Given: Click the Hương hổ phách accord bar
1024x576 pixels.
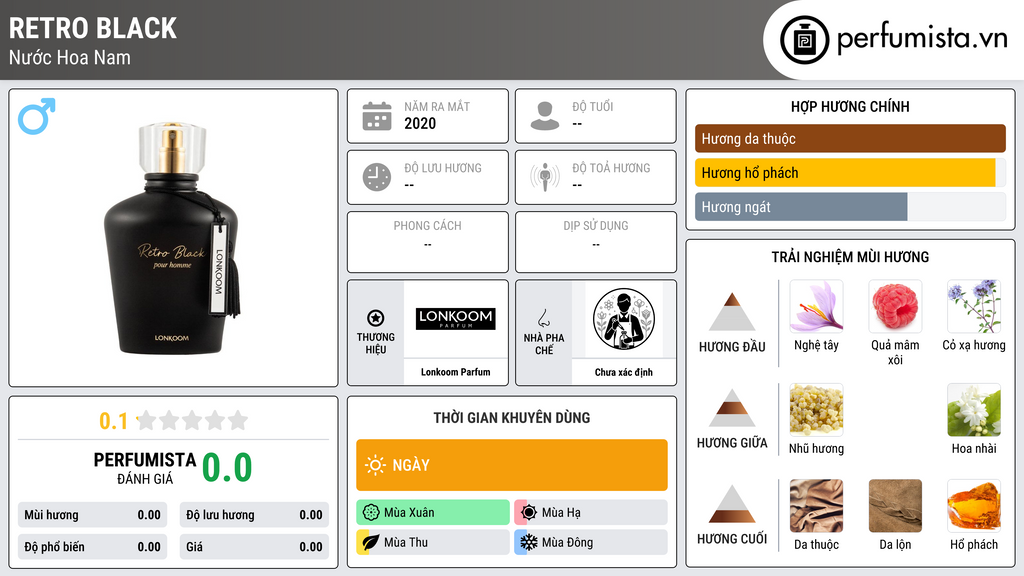Looking at the screenshot, I should tap(850, 172).
